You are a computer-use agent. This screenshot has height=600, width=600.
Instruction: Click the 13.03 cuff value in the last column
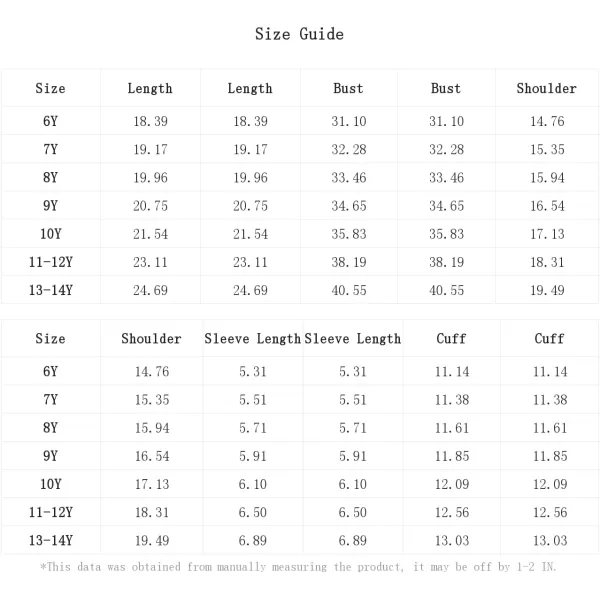point(550,540)
